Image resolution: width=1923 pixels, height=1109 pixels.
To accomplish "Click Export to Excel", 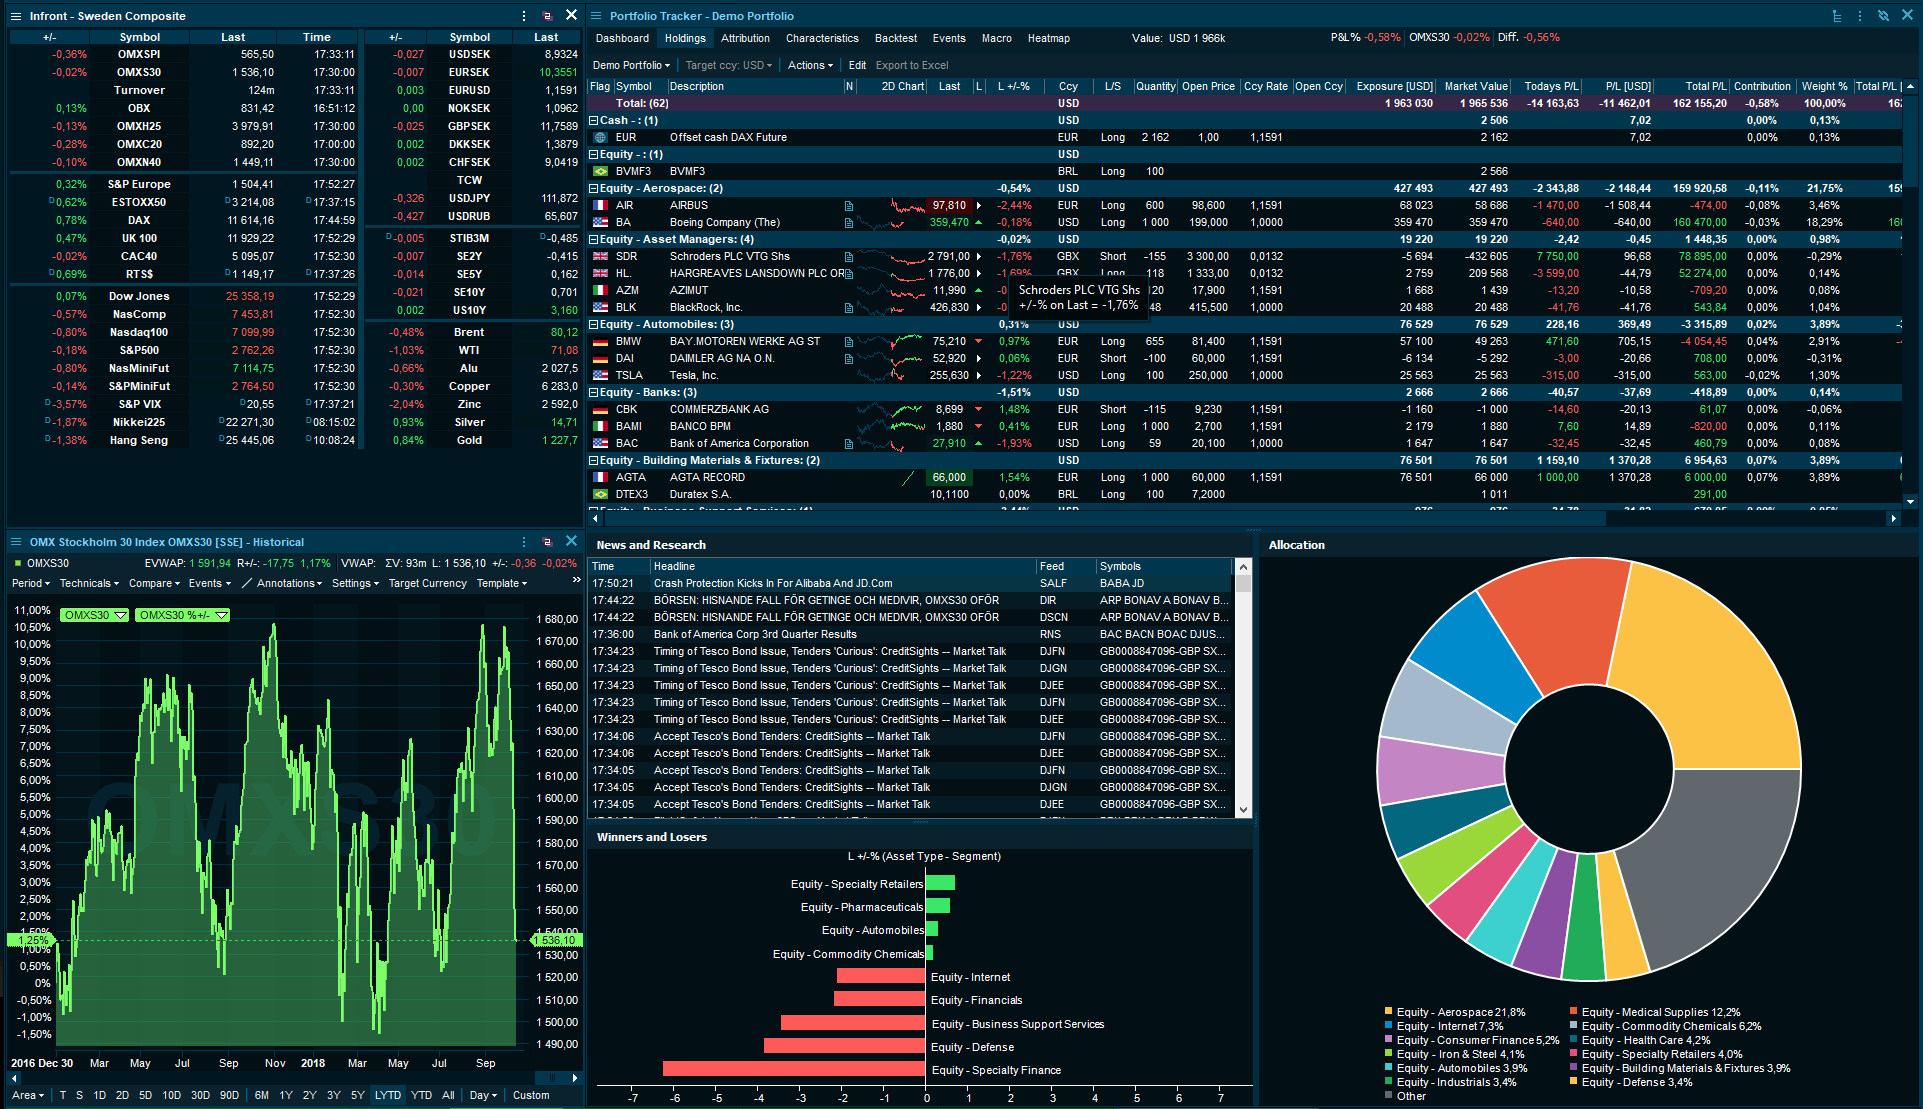I will [912, 65].
